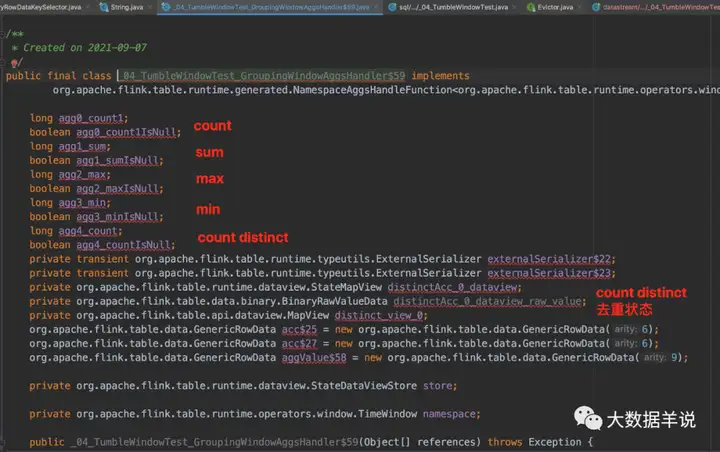Click the field agg1_sumIsNull
Screen dimensions: 720x452
[118, 160]
